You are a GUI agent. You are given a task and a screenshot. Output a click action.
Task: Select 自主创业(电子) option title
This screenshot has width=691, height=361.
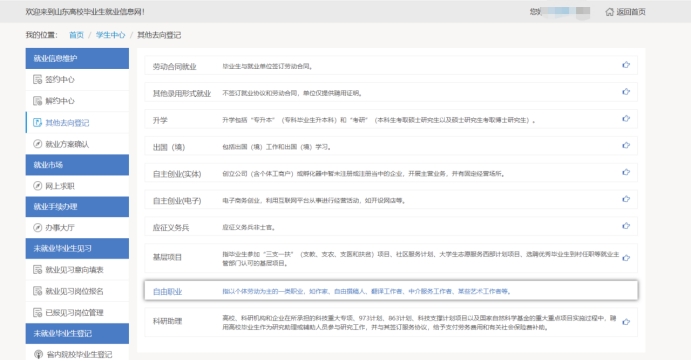click(177, 201)
